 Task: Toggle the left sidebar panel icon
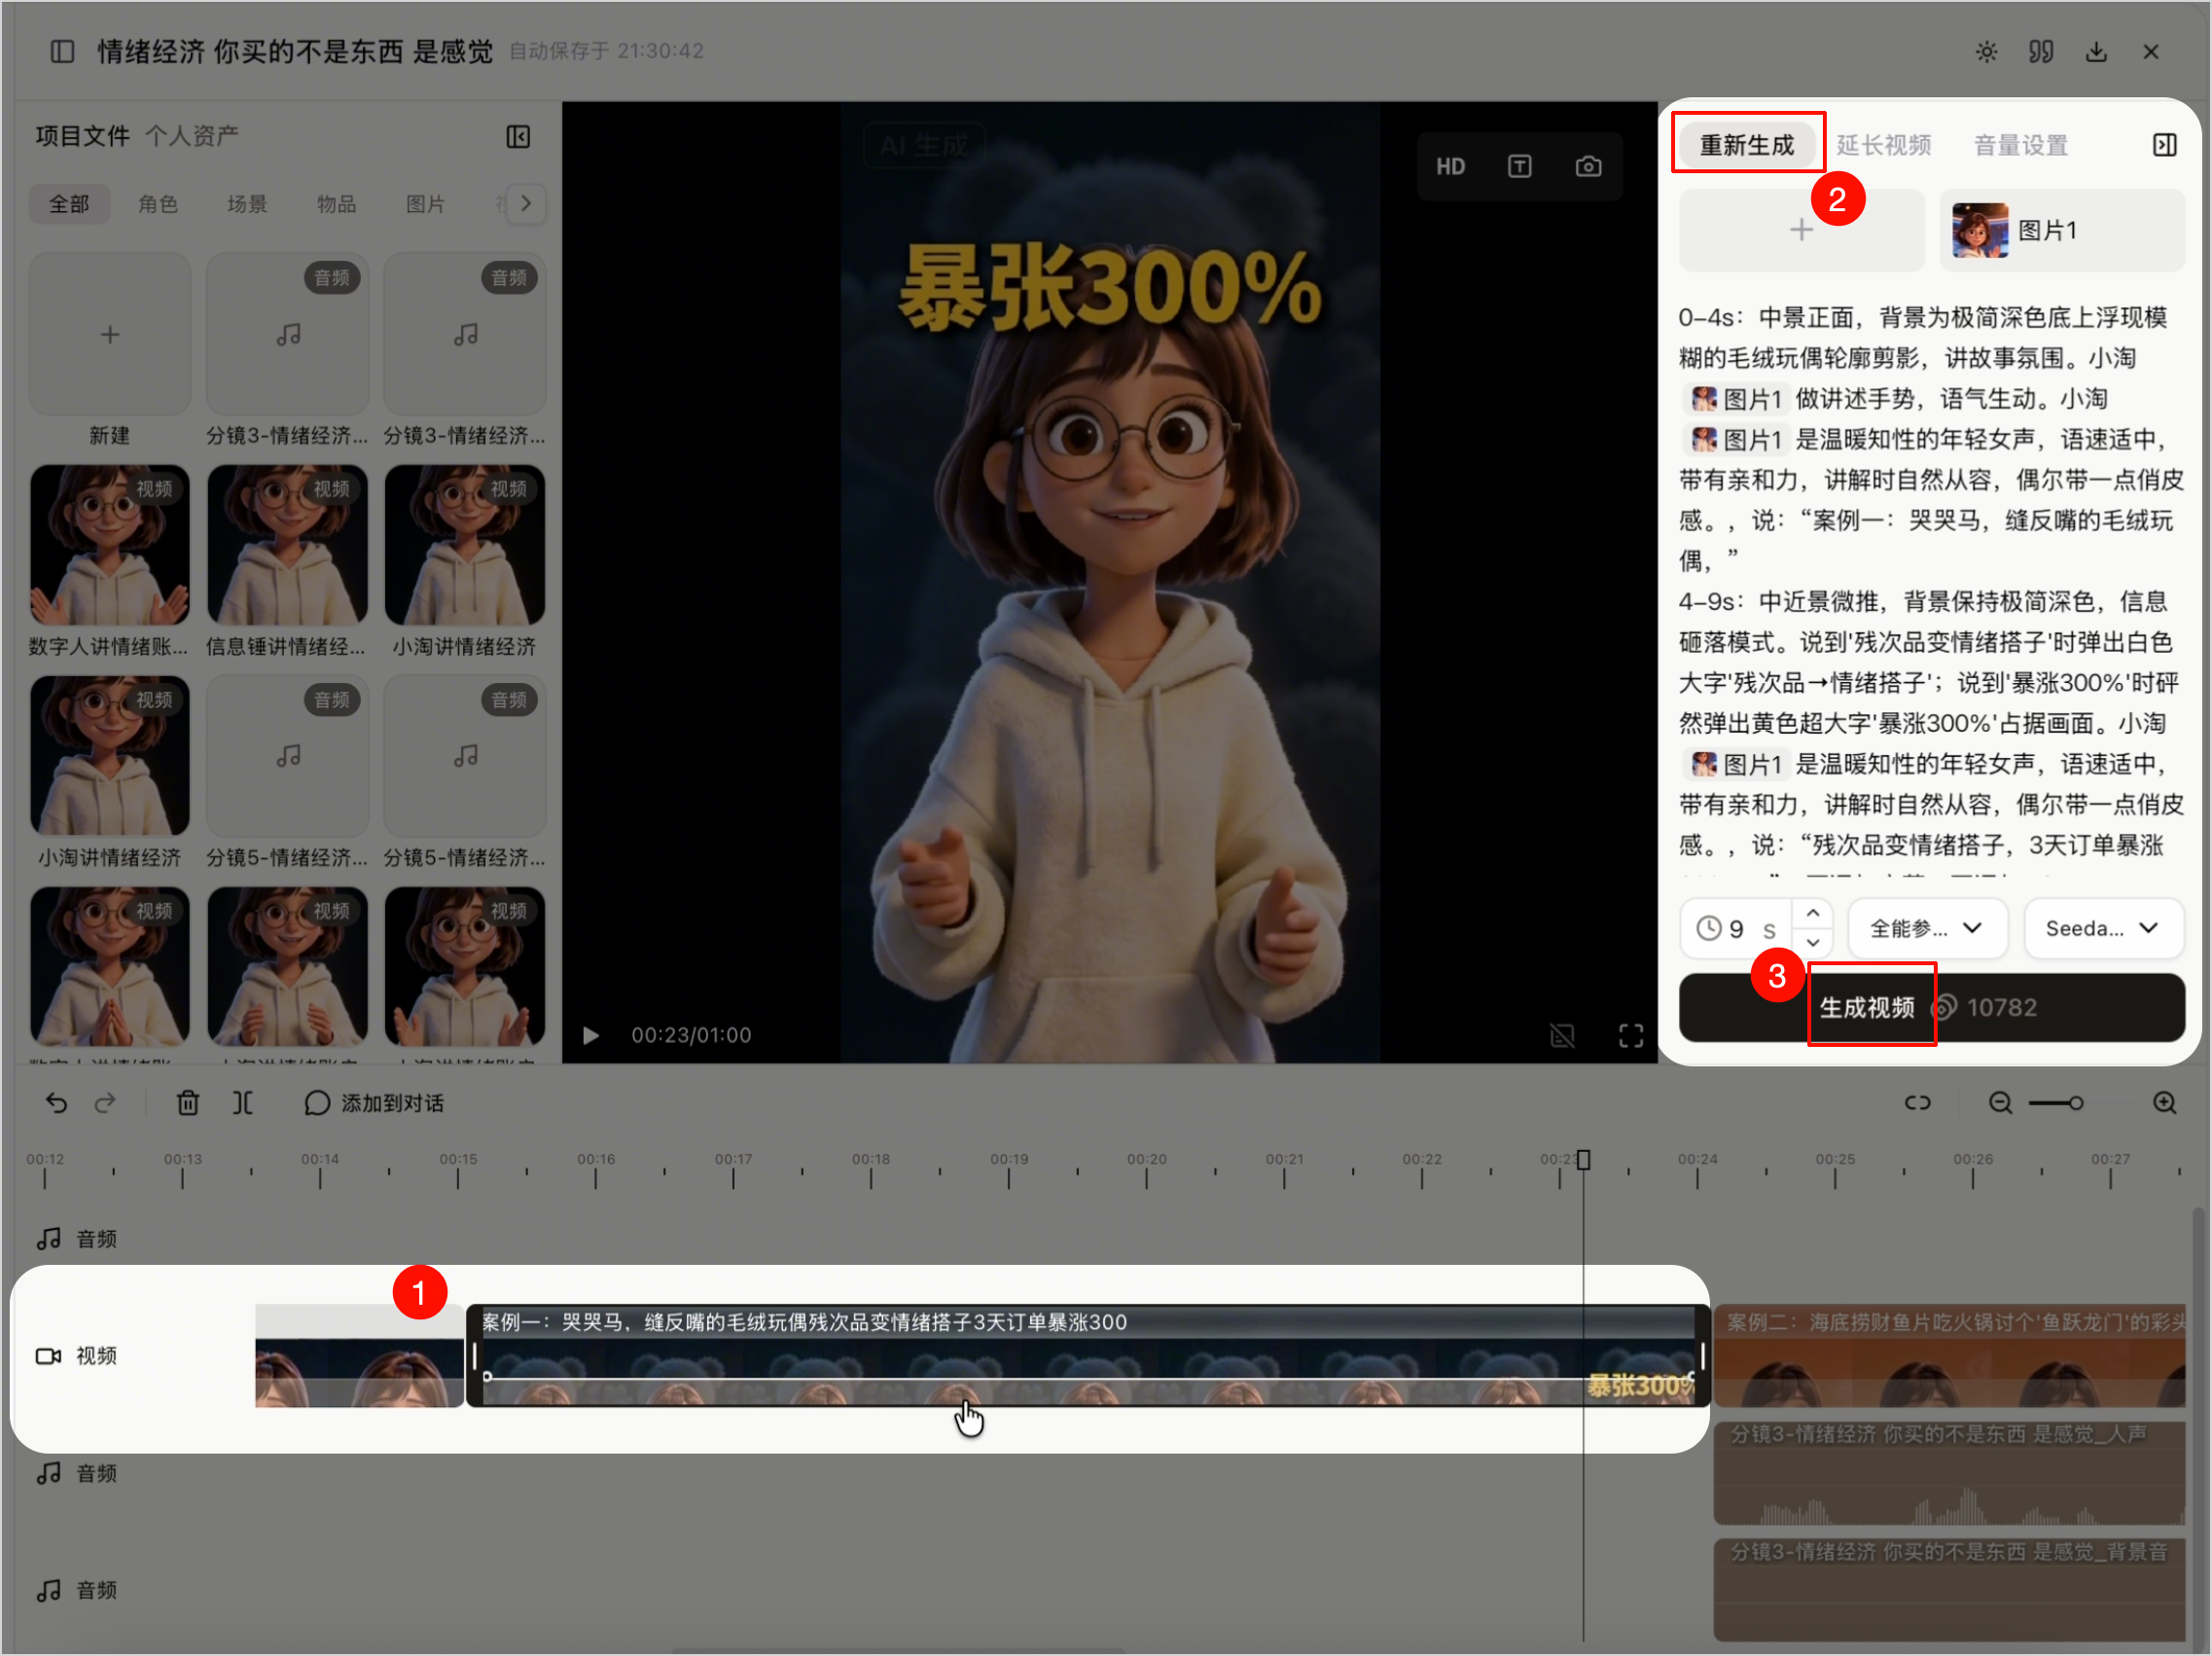[62, 51]
